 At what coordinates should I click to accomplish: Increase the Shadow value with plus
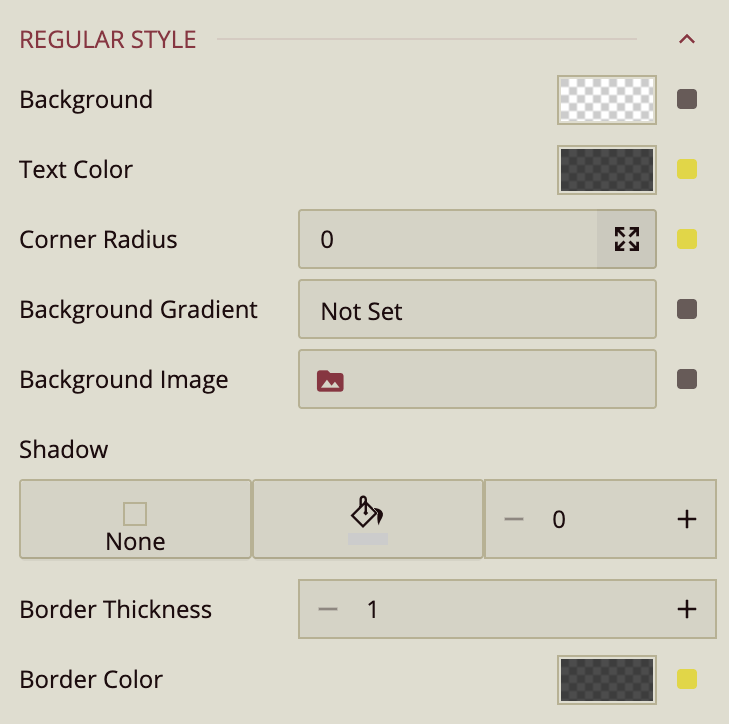tap(687, 519)
